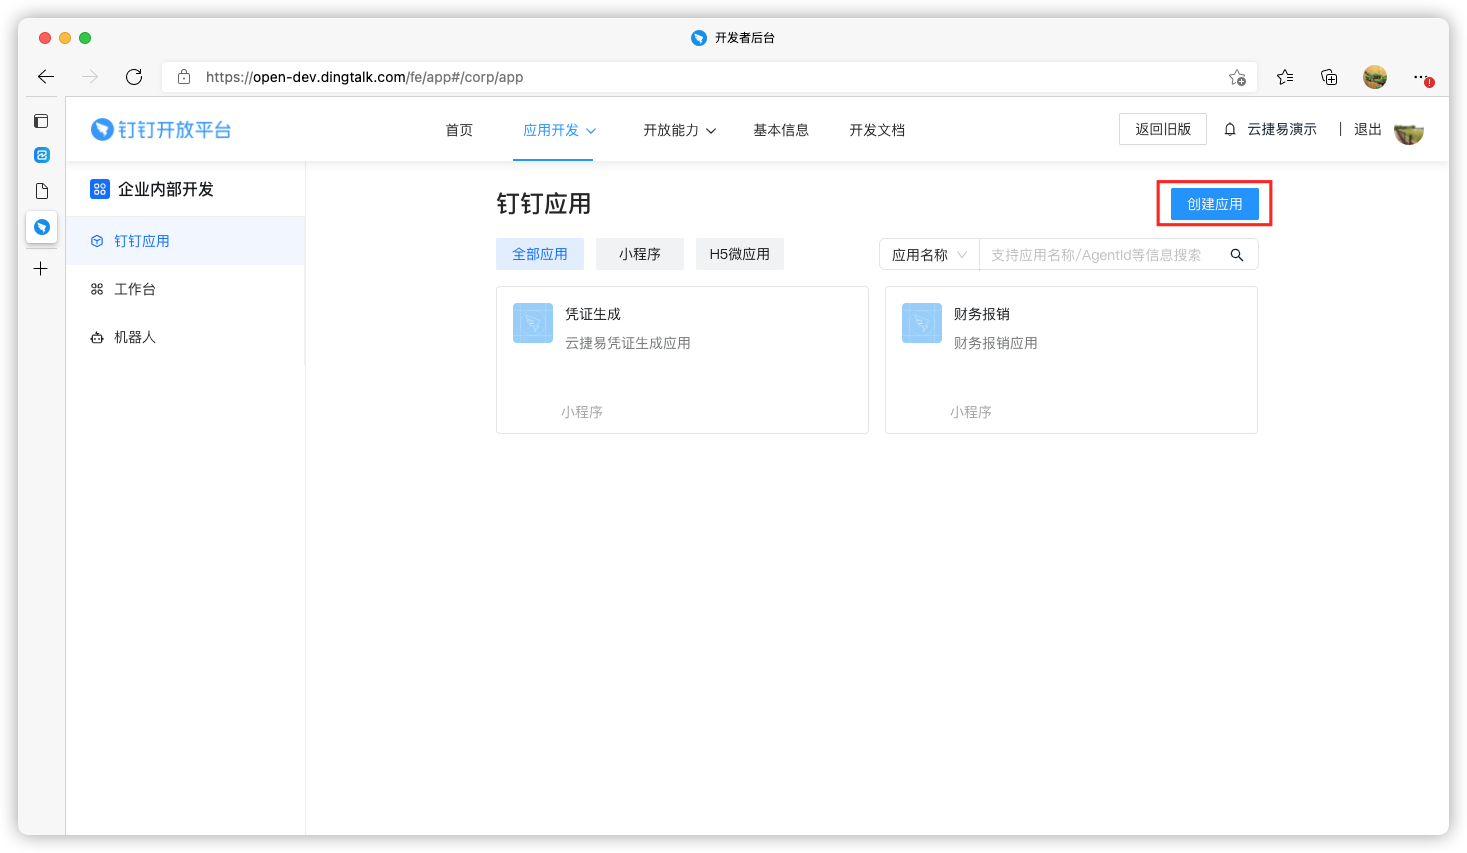Screen dimensions: 1467x853
Task: Open 工作台 in the left sidebar
Action: pyautogui.click(x=185, y=289)
